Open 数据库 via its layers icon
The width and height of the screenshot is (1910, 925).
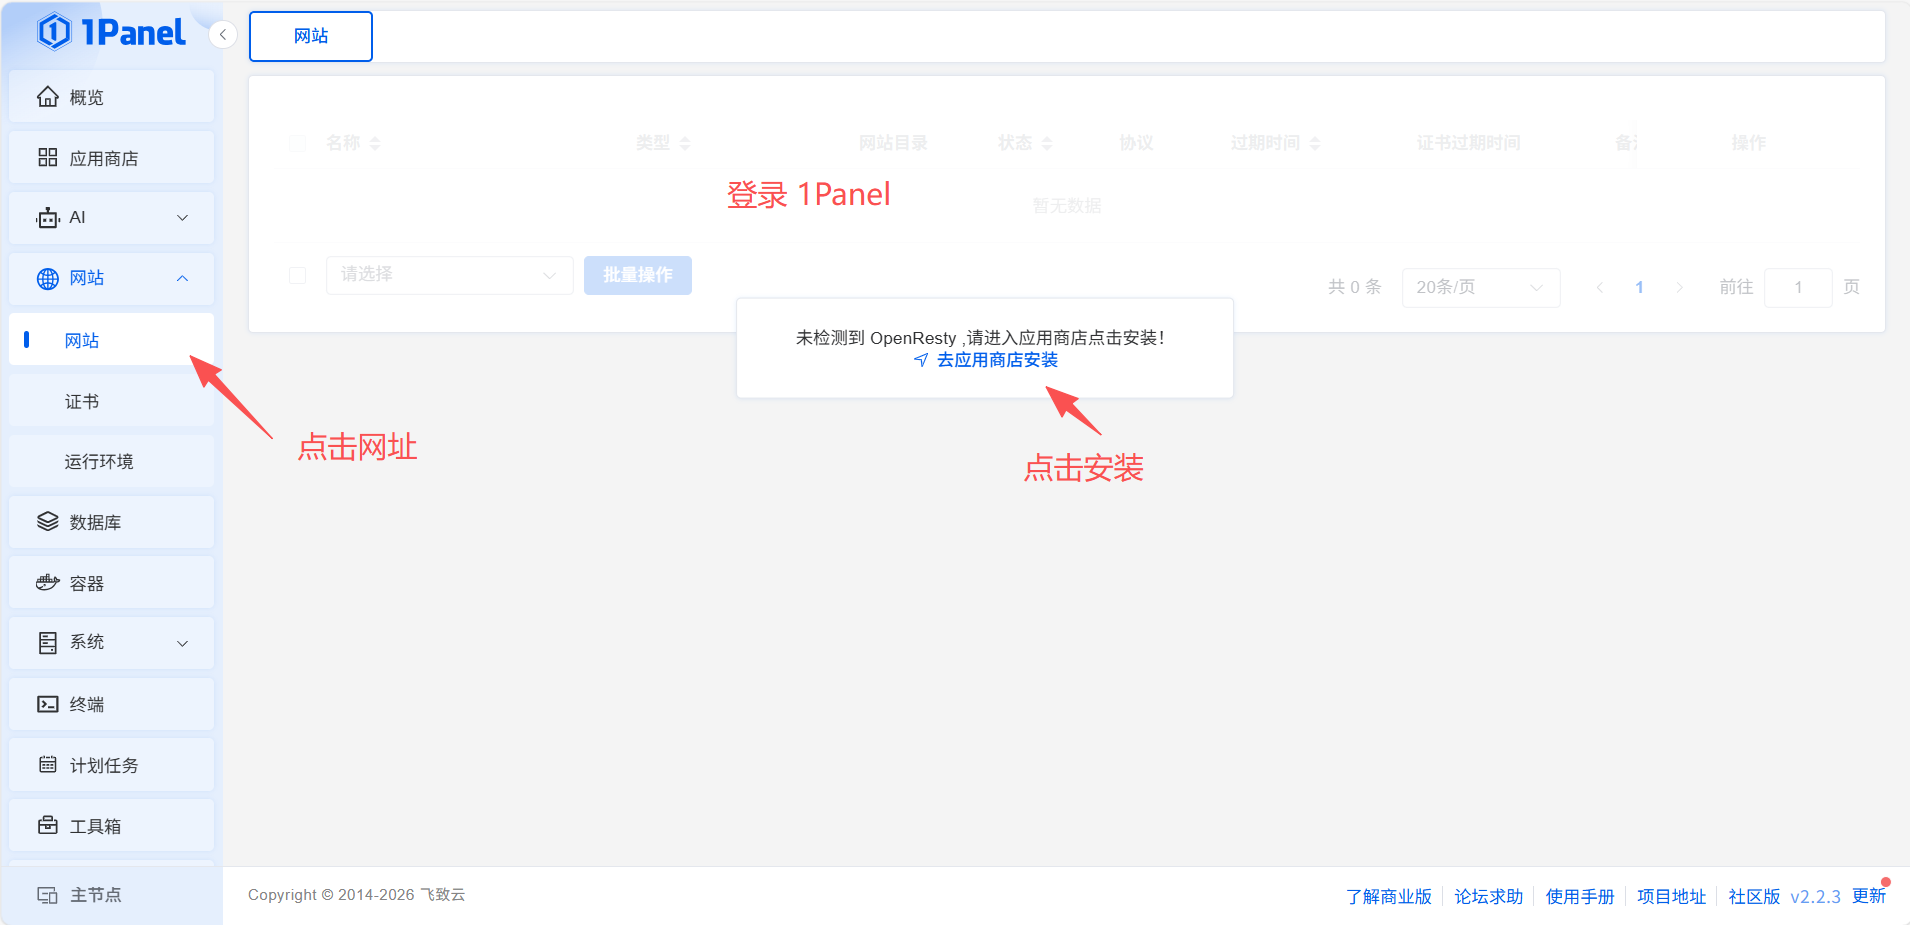pyautogui.click(x=48, y=522)
